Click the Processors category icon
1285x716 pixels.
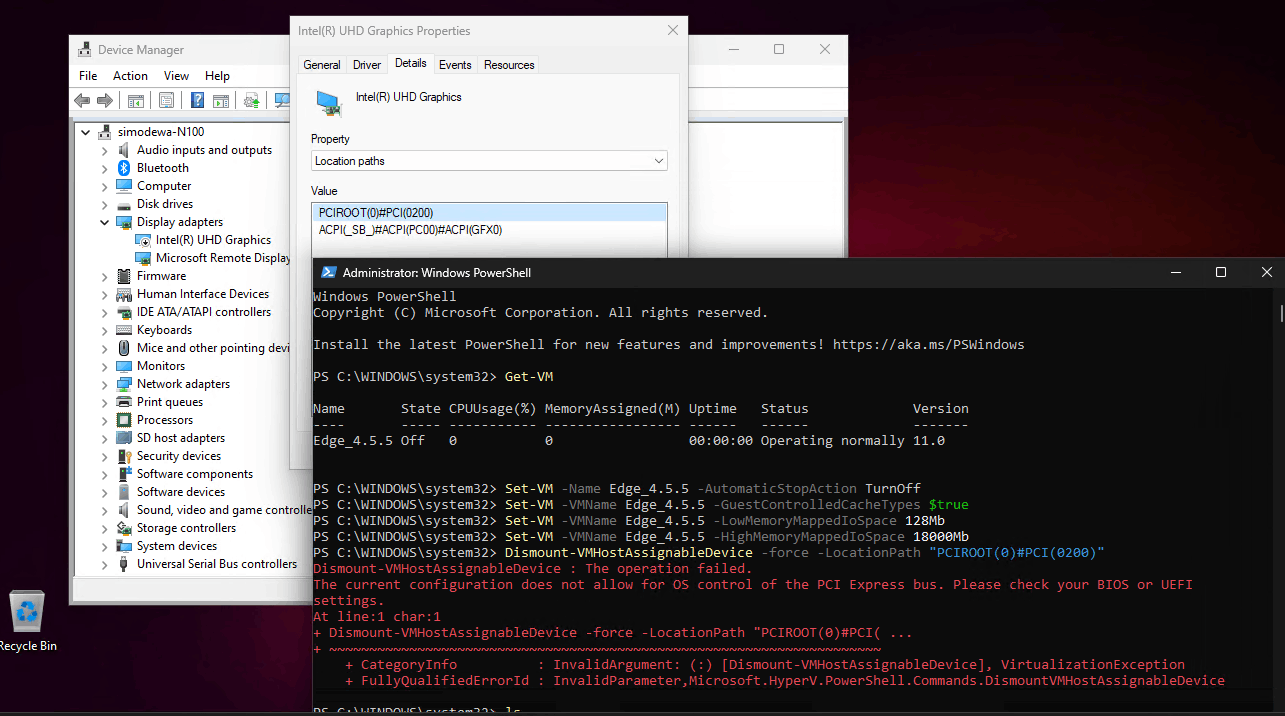pos(124,420)
